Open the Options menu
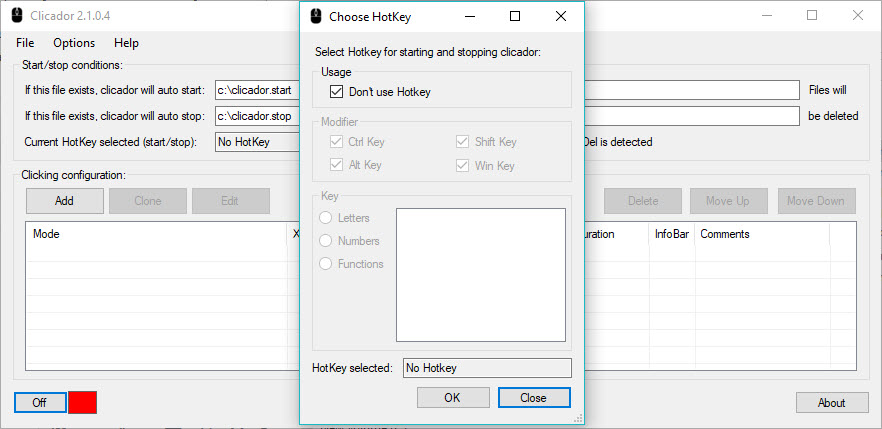The image size is (882, 429). [74, 43]
